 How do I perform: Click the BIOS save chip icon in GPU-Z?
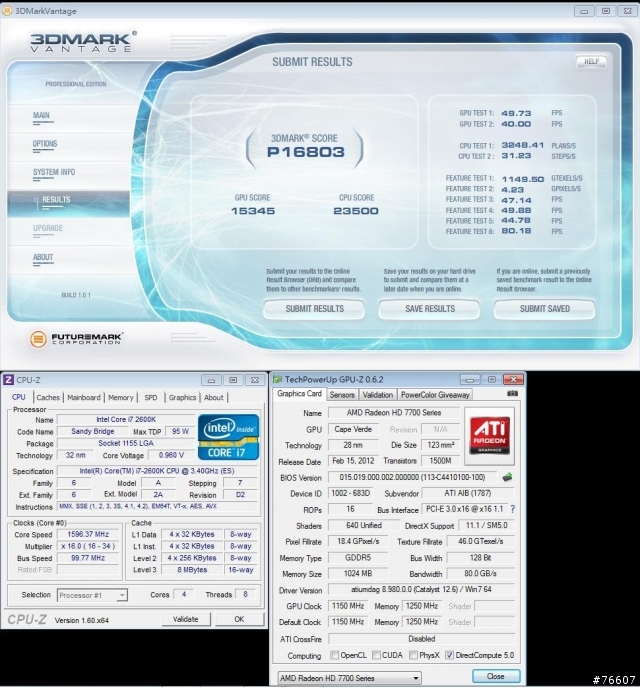pos(507,477)
